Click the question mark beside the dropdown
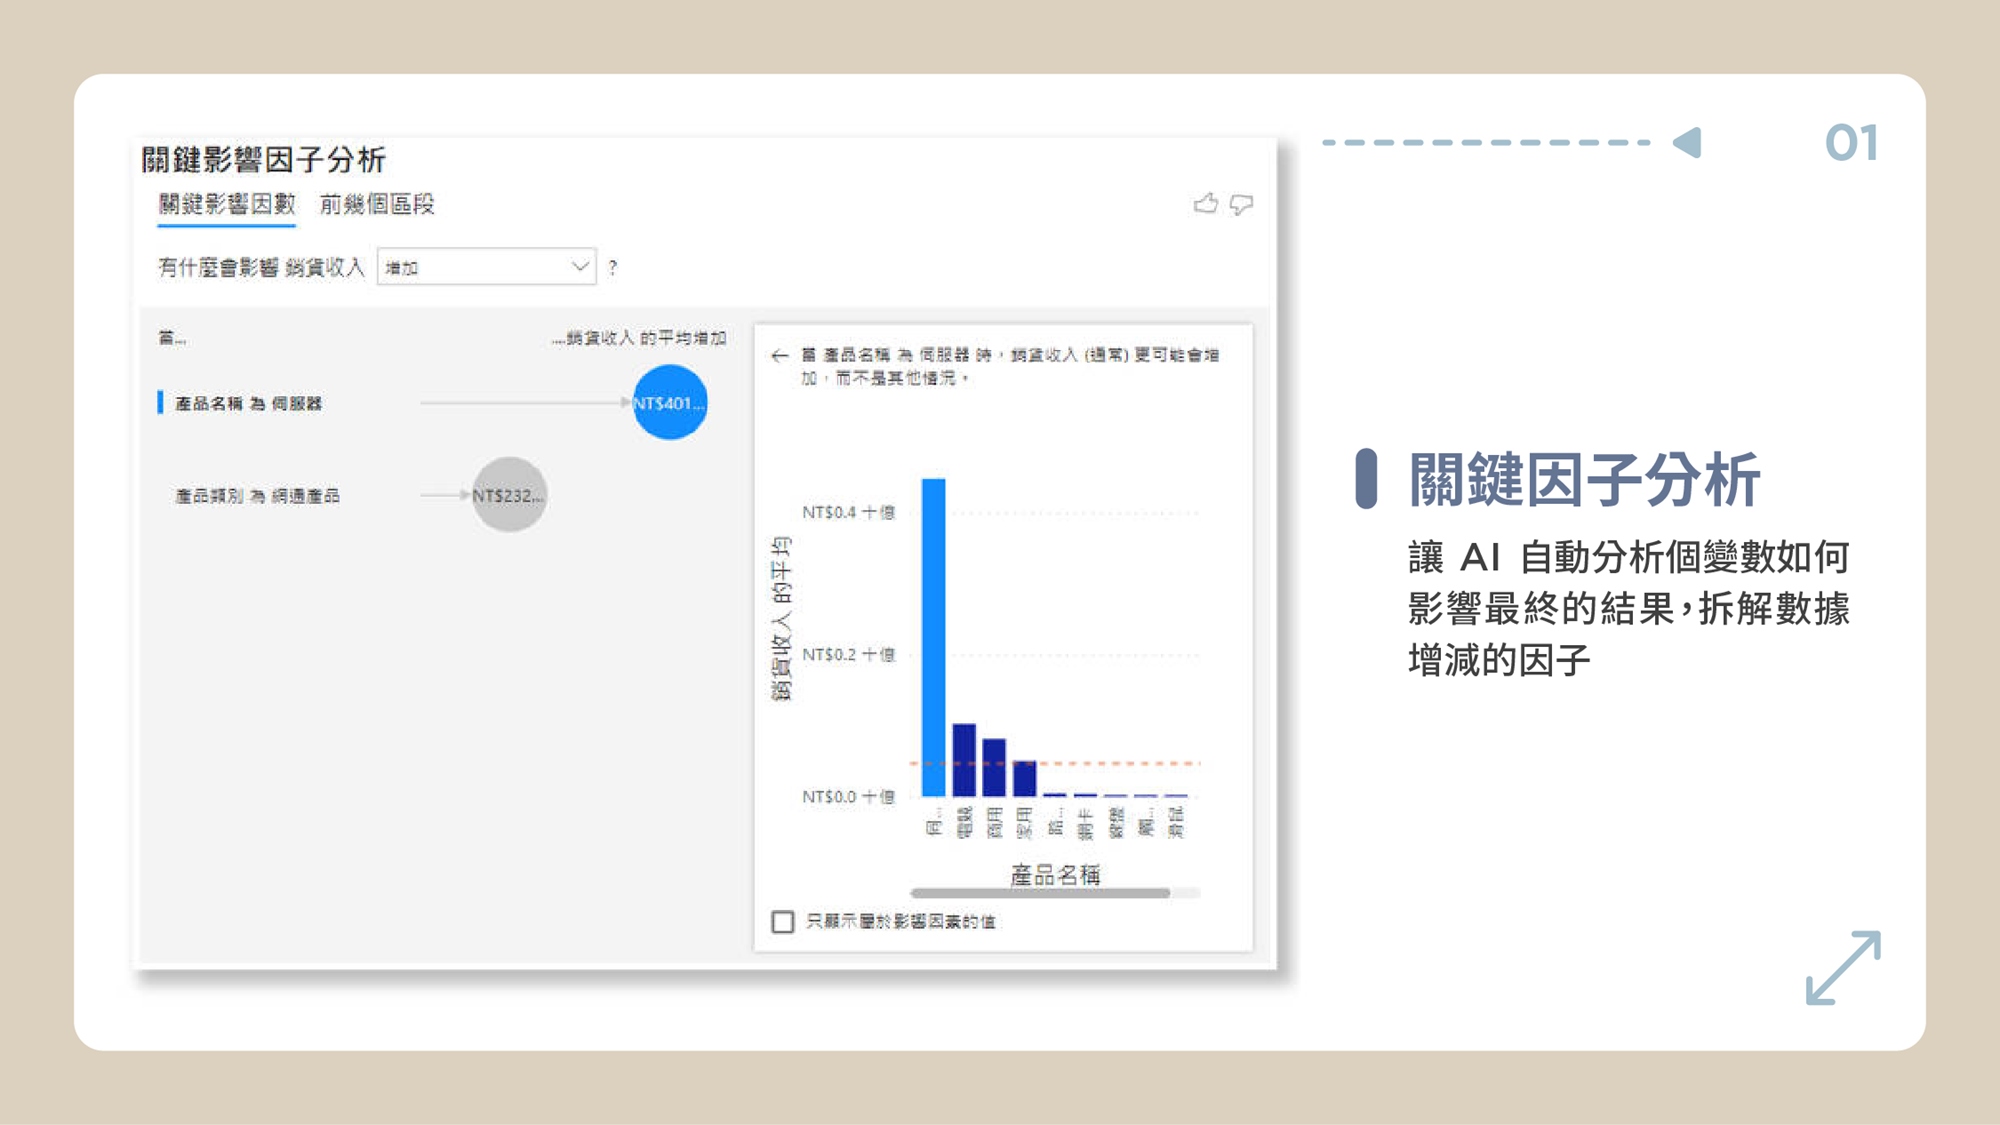This screenshot has width=2000, height=1125. pos(613,268)
